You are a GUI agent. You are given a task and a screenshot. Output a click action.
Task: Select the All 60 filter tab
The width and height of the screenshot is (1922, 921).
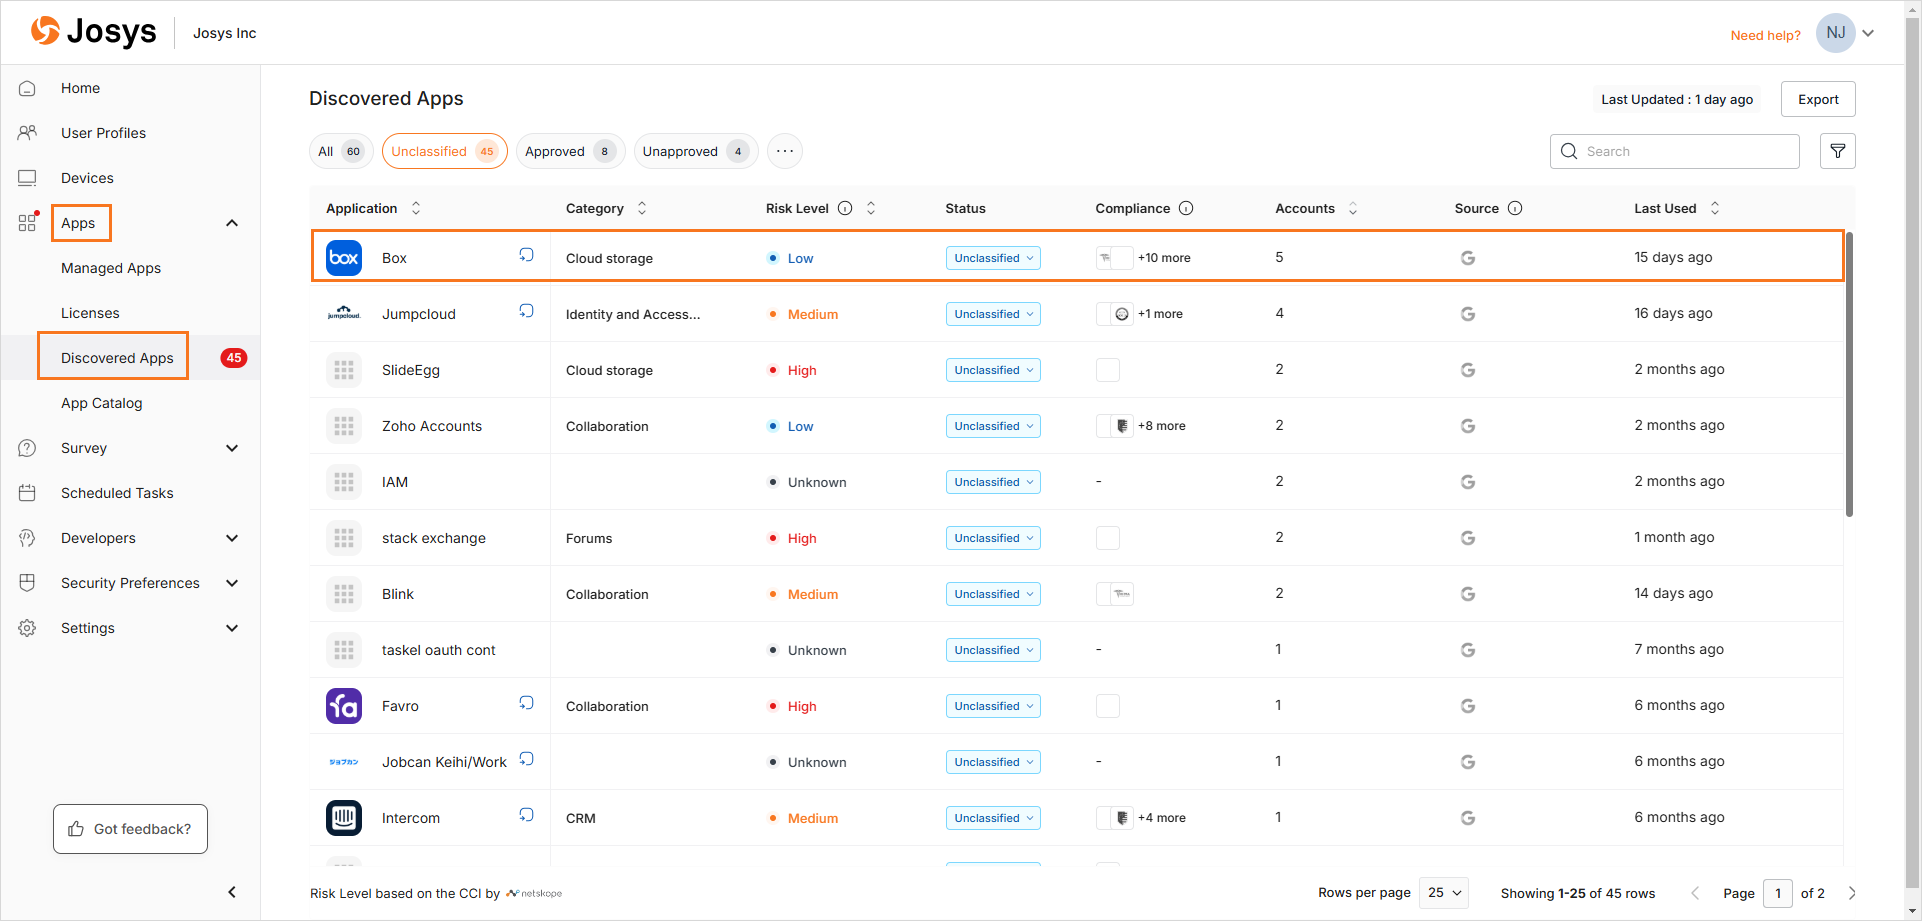pos(341,151)
